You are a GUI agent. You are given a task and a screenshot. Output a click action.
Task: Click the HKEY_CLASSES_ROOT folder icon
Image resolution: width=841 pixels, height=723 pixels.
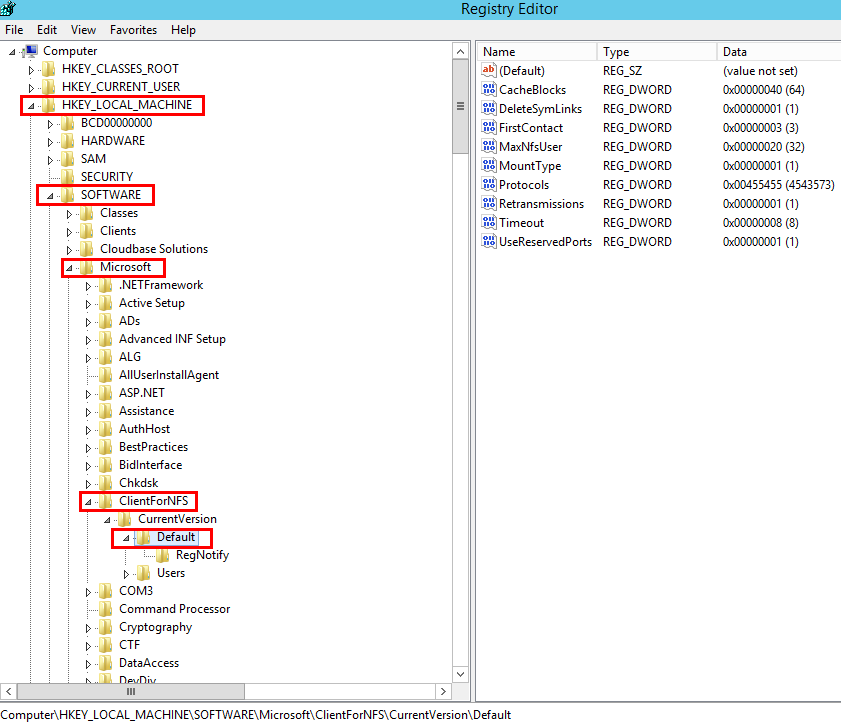[x=49, y=69]
